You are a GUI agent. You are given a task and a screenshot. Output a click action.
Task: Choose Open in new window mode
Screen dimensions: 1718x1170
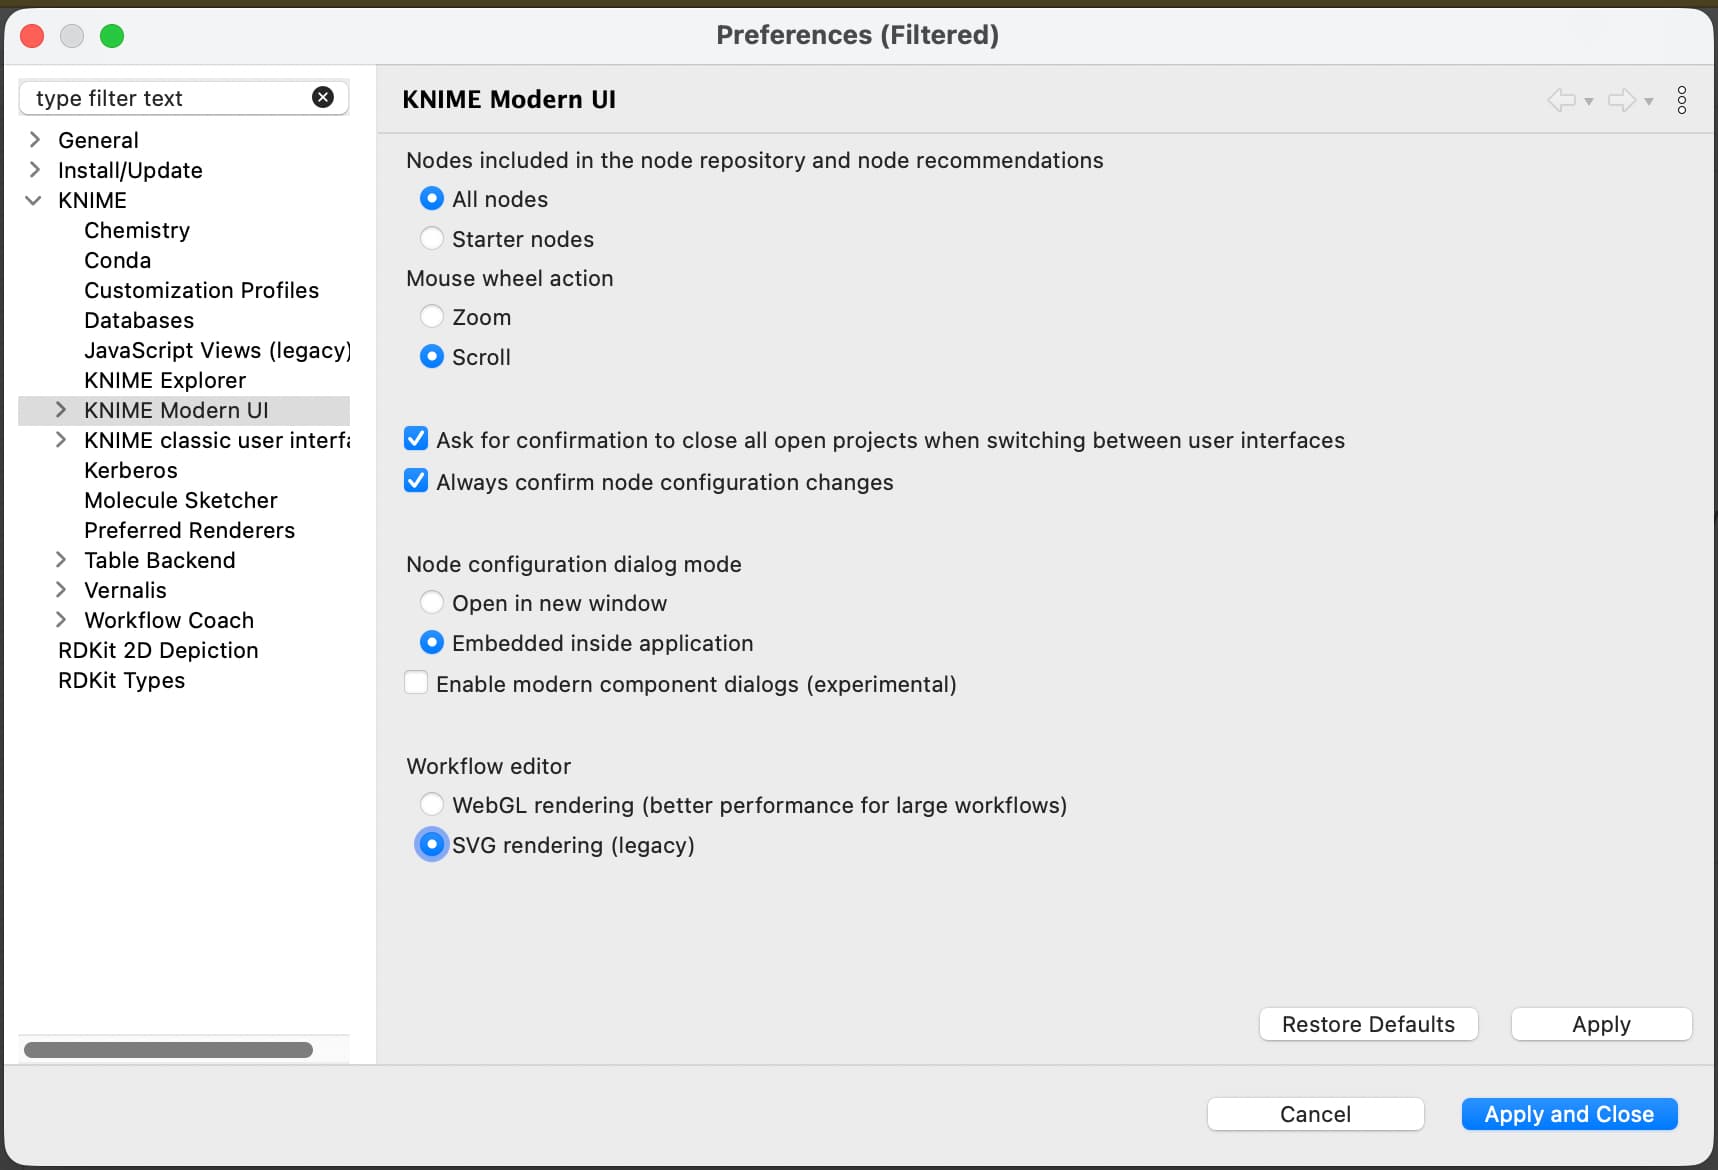432,602
